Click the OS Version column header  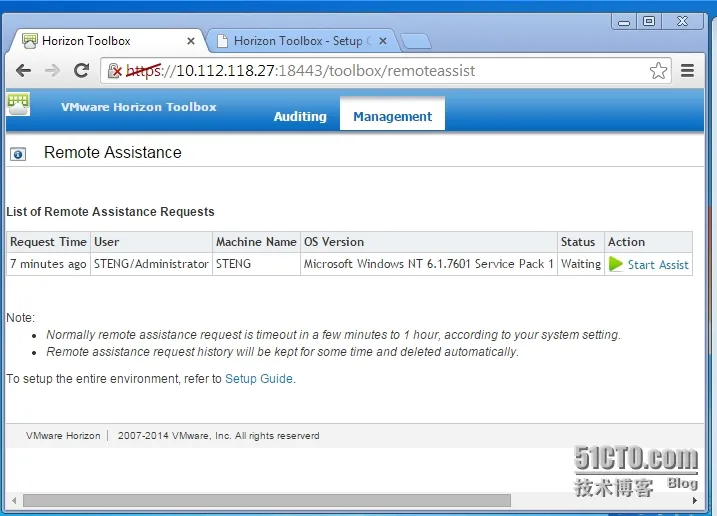(428, 242)
